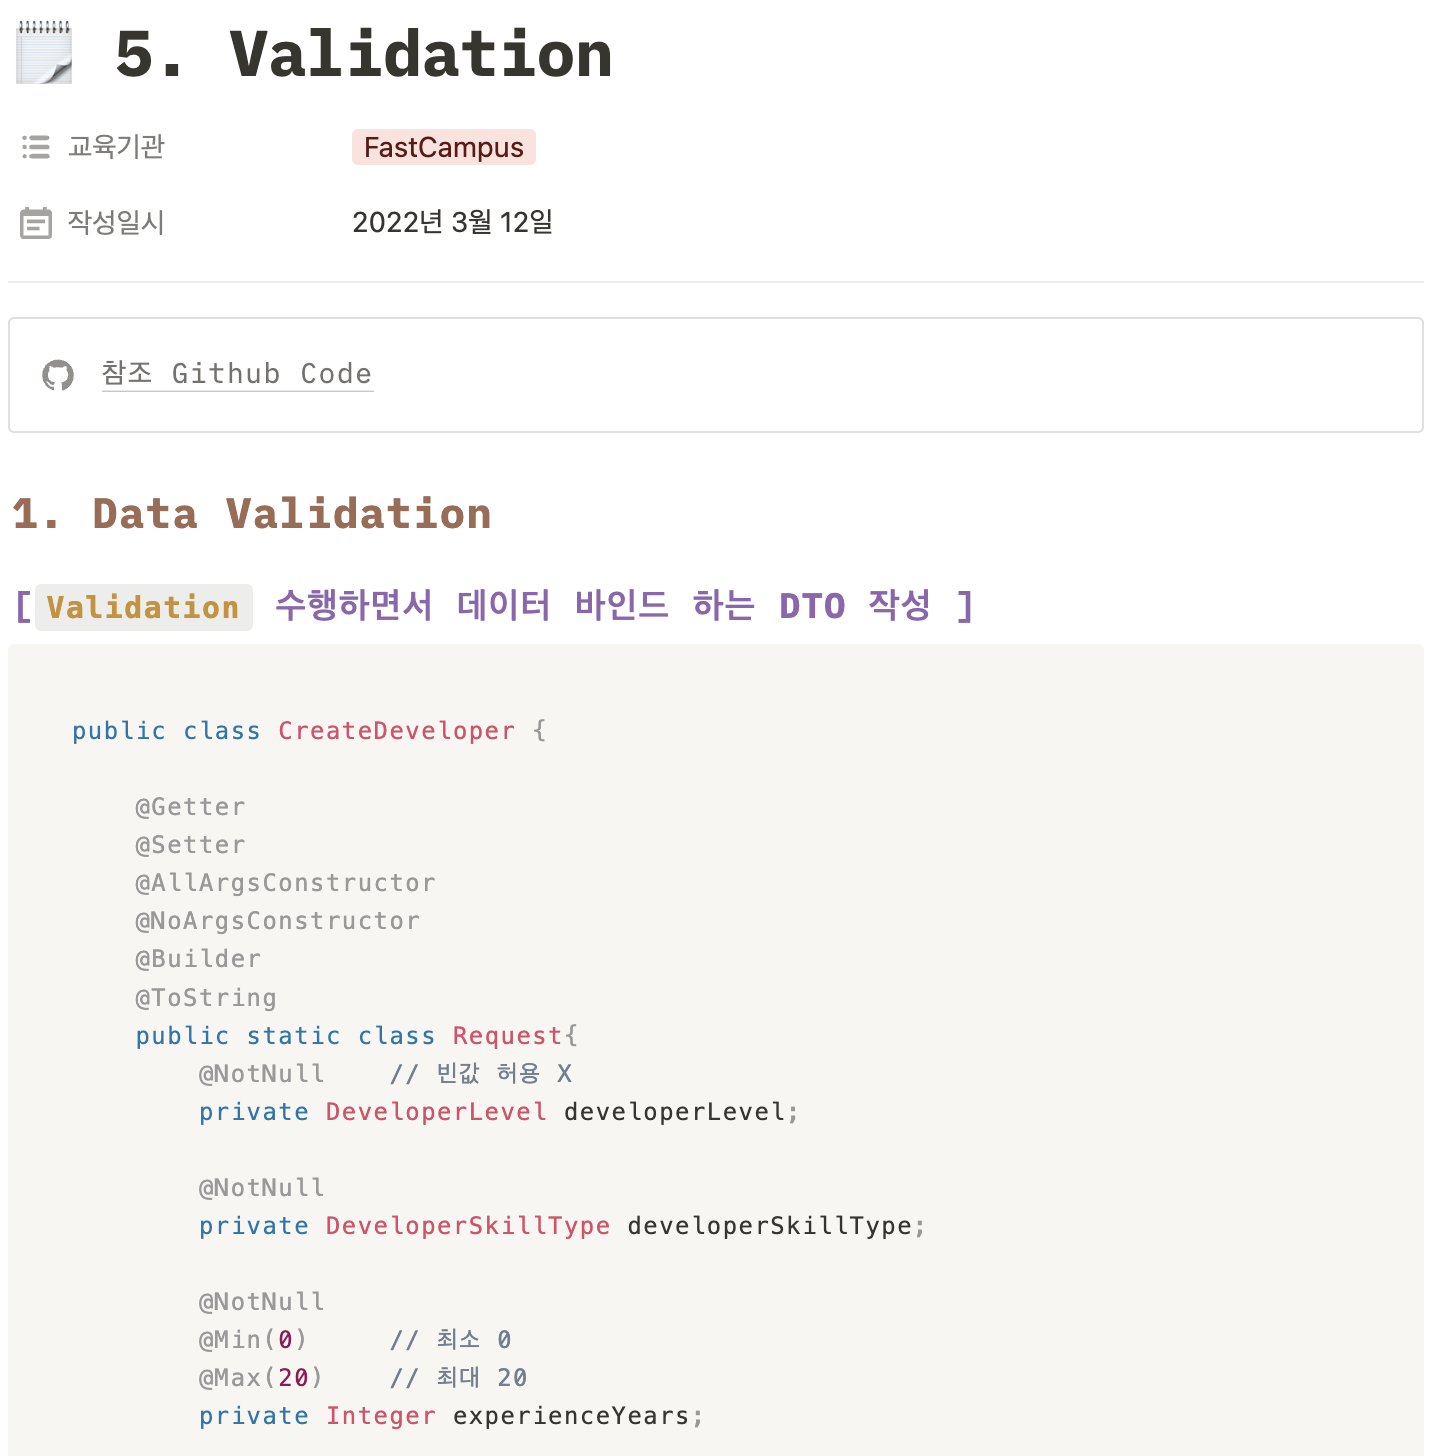This screenshot has height=1456, width=1450.
Task: Click the CreateDeveloper class name in code
Action: tap(397, 731)
